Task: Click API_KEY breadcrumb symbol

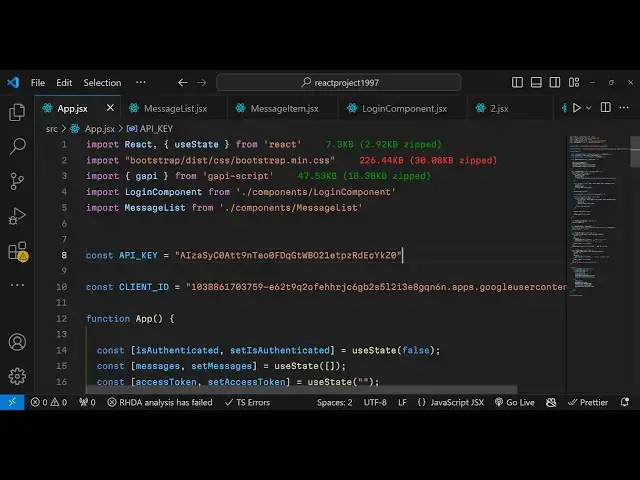Action: (156, 129)
